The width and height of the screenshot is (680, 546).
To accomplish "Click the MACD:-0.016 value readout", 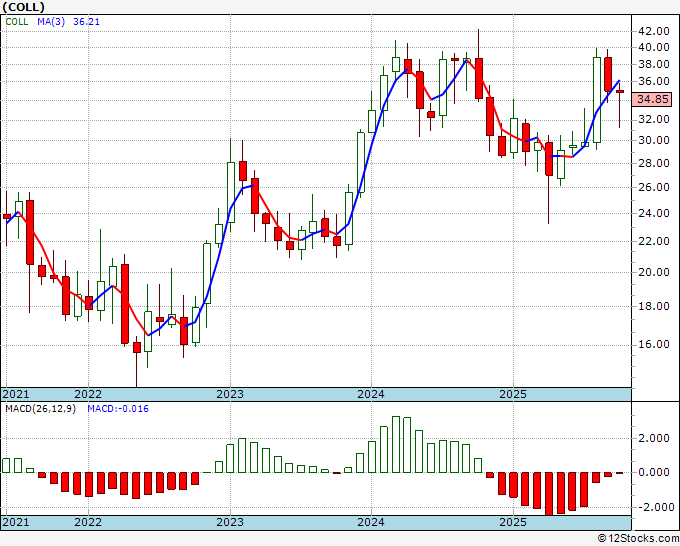I will 118,409.
